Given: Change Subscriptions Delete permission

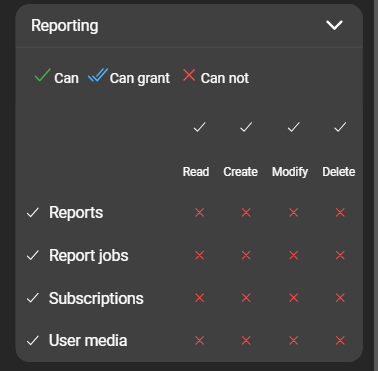Looking at the screenshot, I should (x=340, y=298).
